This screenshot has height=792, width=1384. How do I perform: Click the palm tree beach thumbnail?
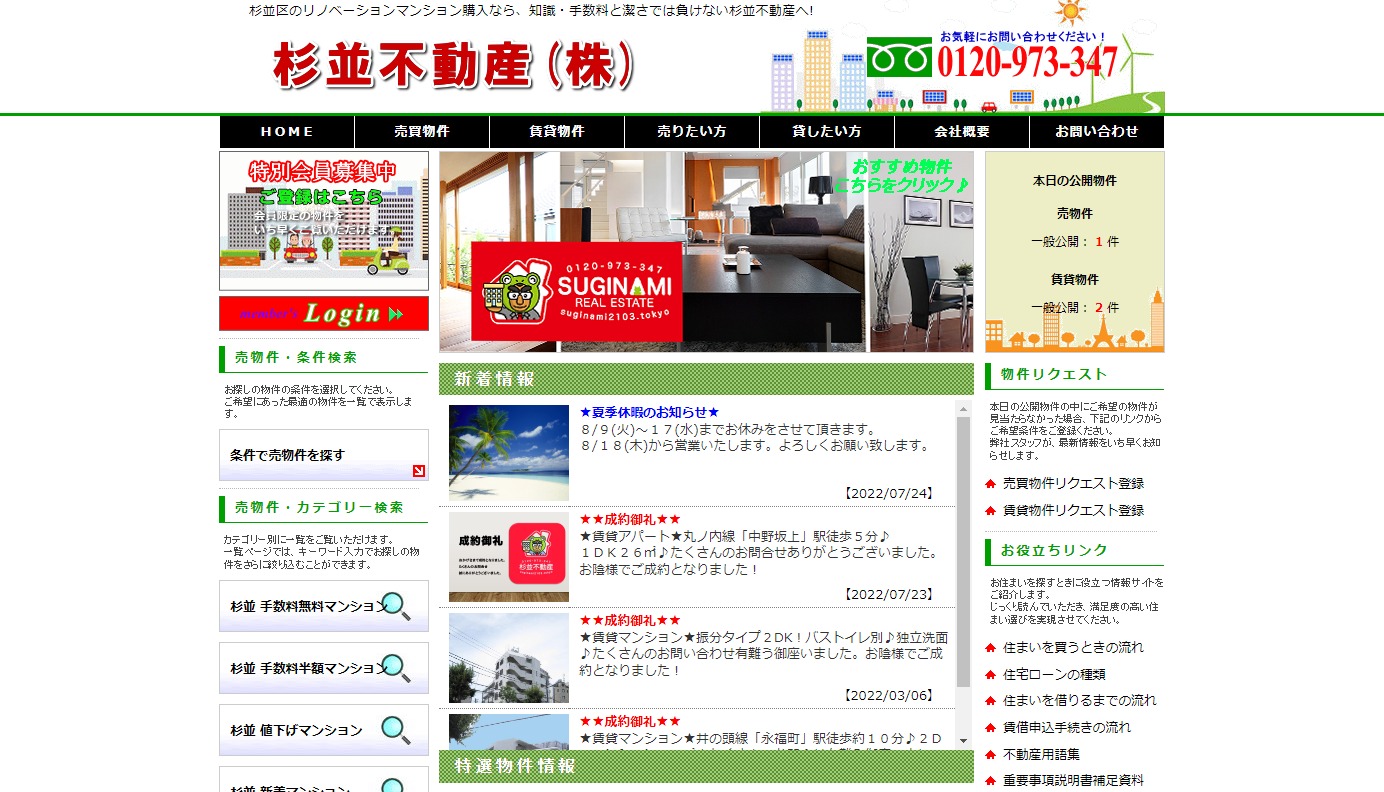tap(509, 453)
